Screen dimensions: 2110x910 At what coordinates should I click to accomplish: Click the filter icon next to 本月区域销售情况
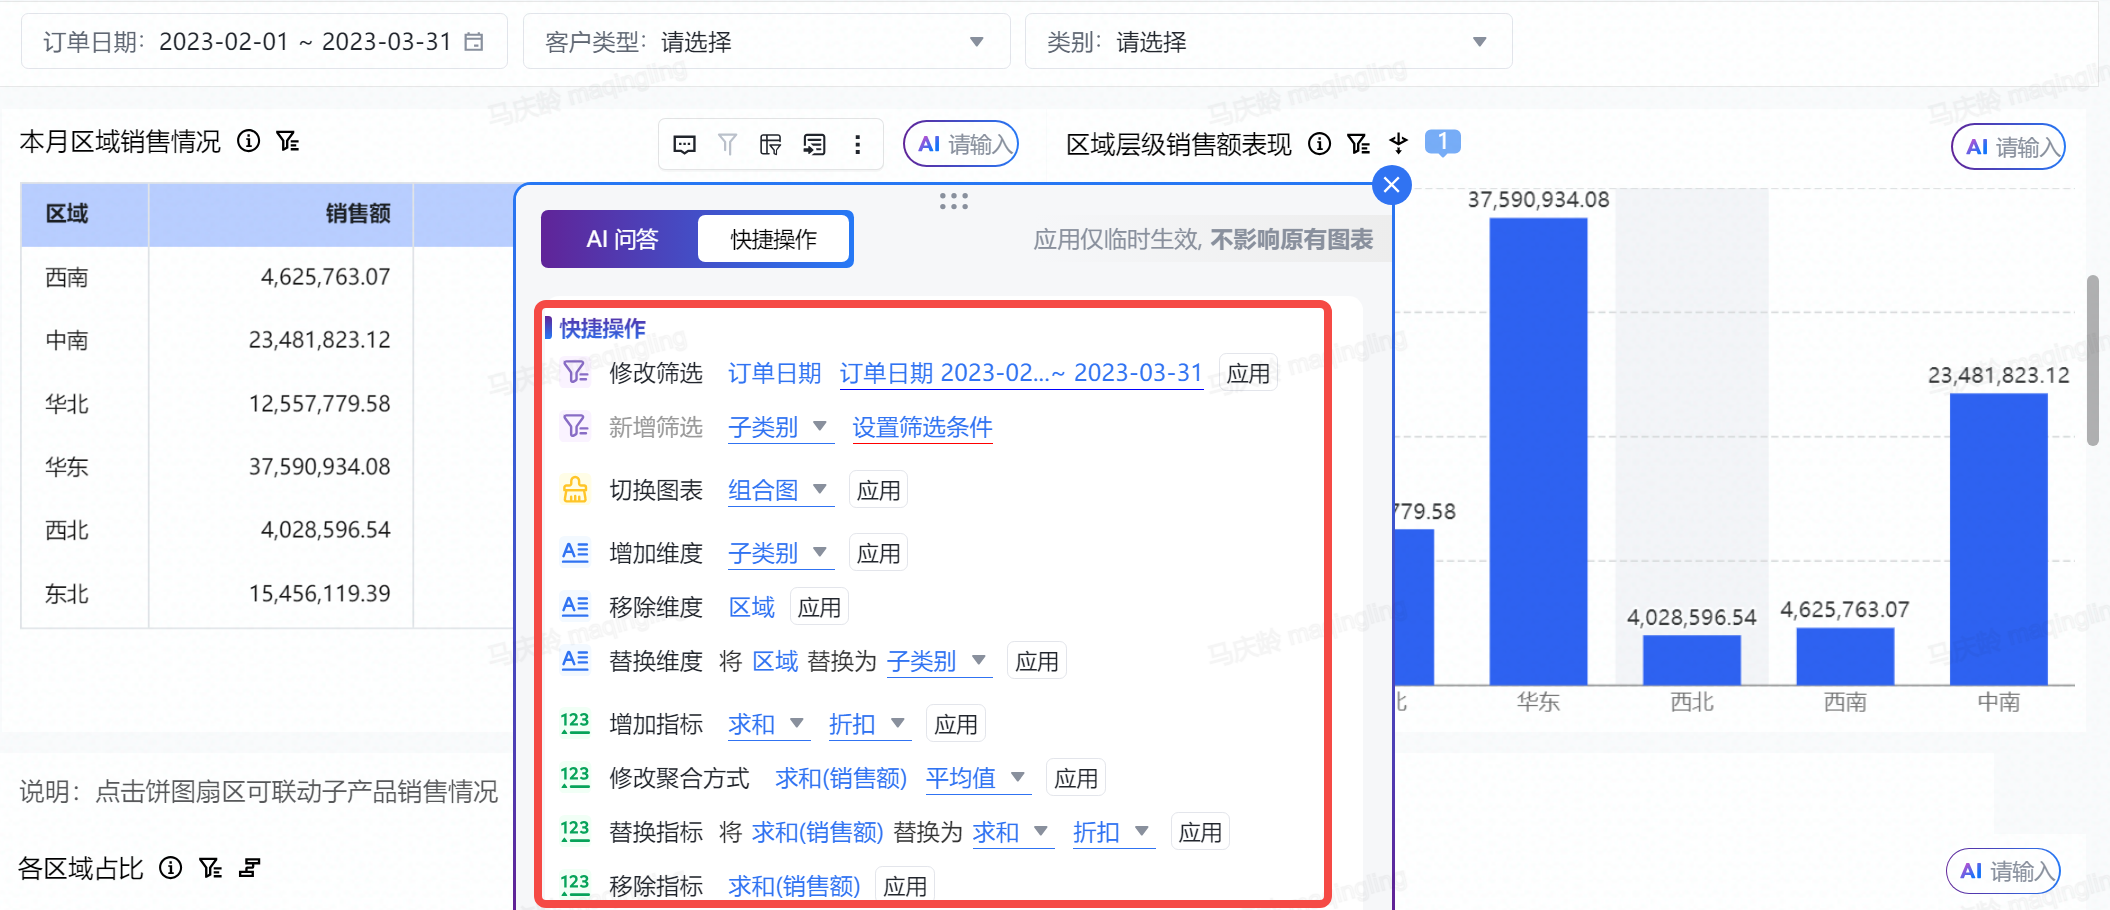pyautogui.click(x=287, y=141)
